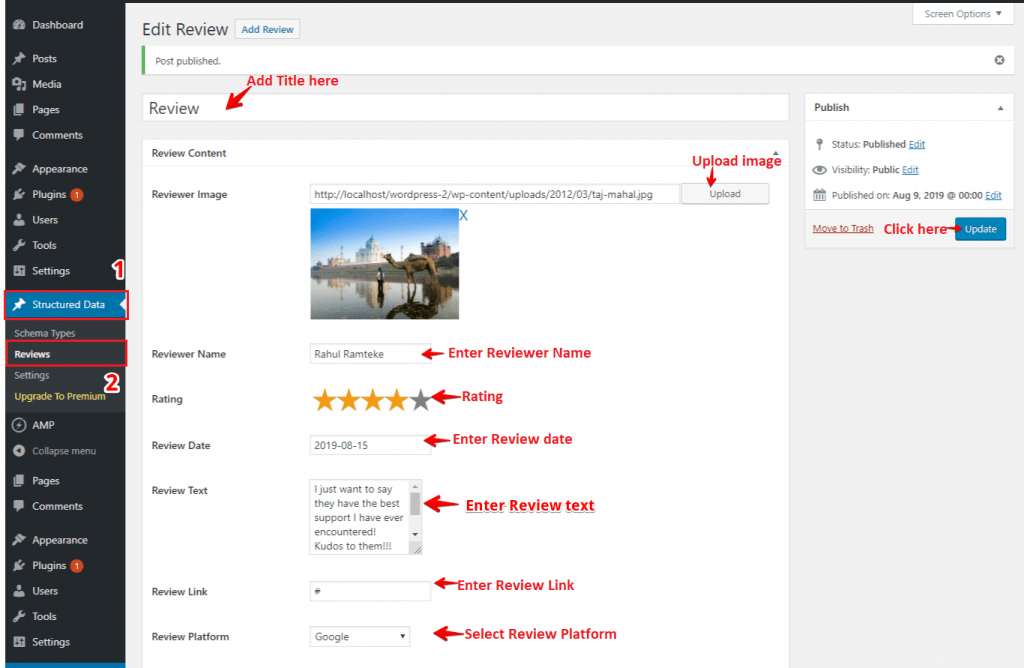Click the upper Plugins update count badge
Image resolution: width=1024 pixels, height=668 pixels.
coord(76,195)
